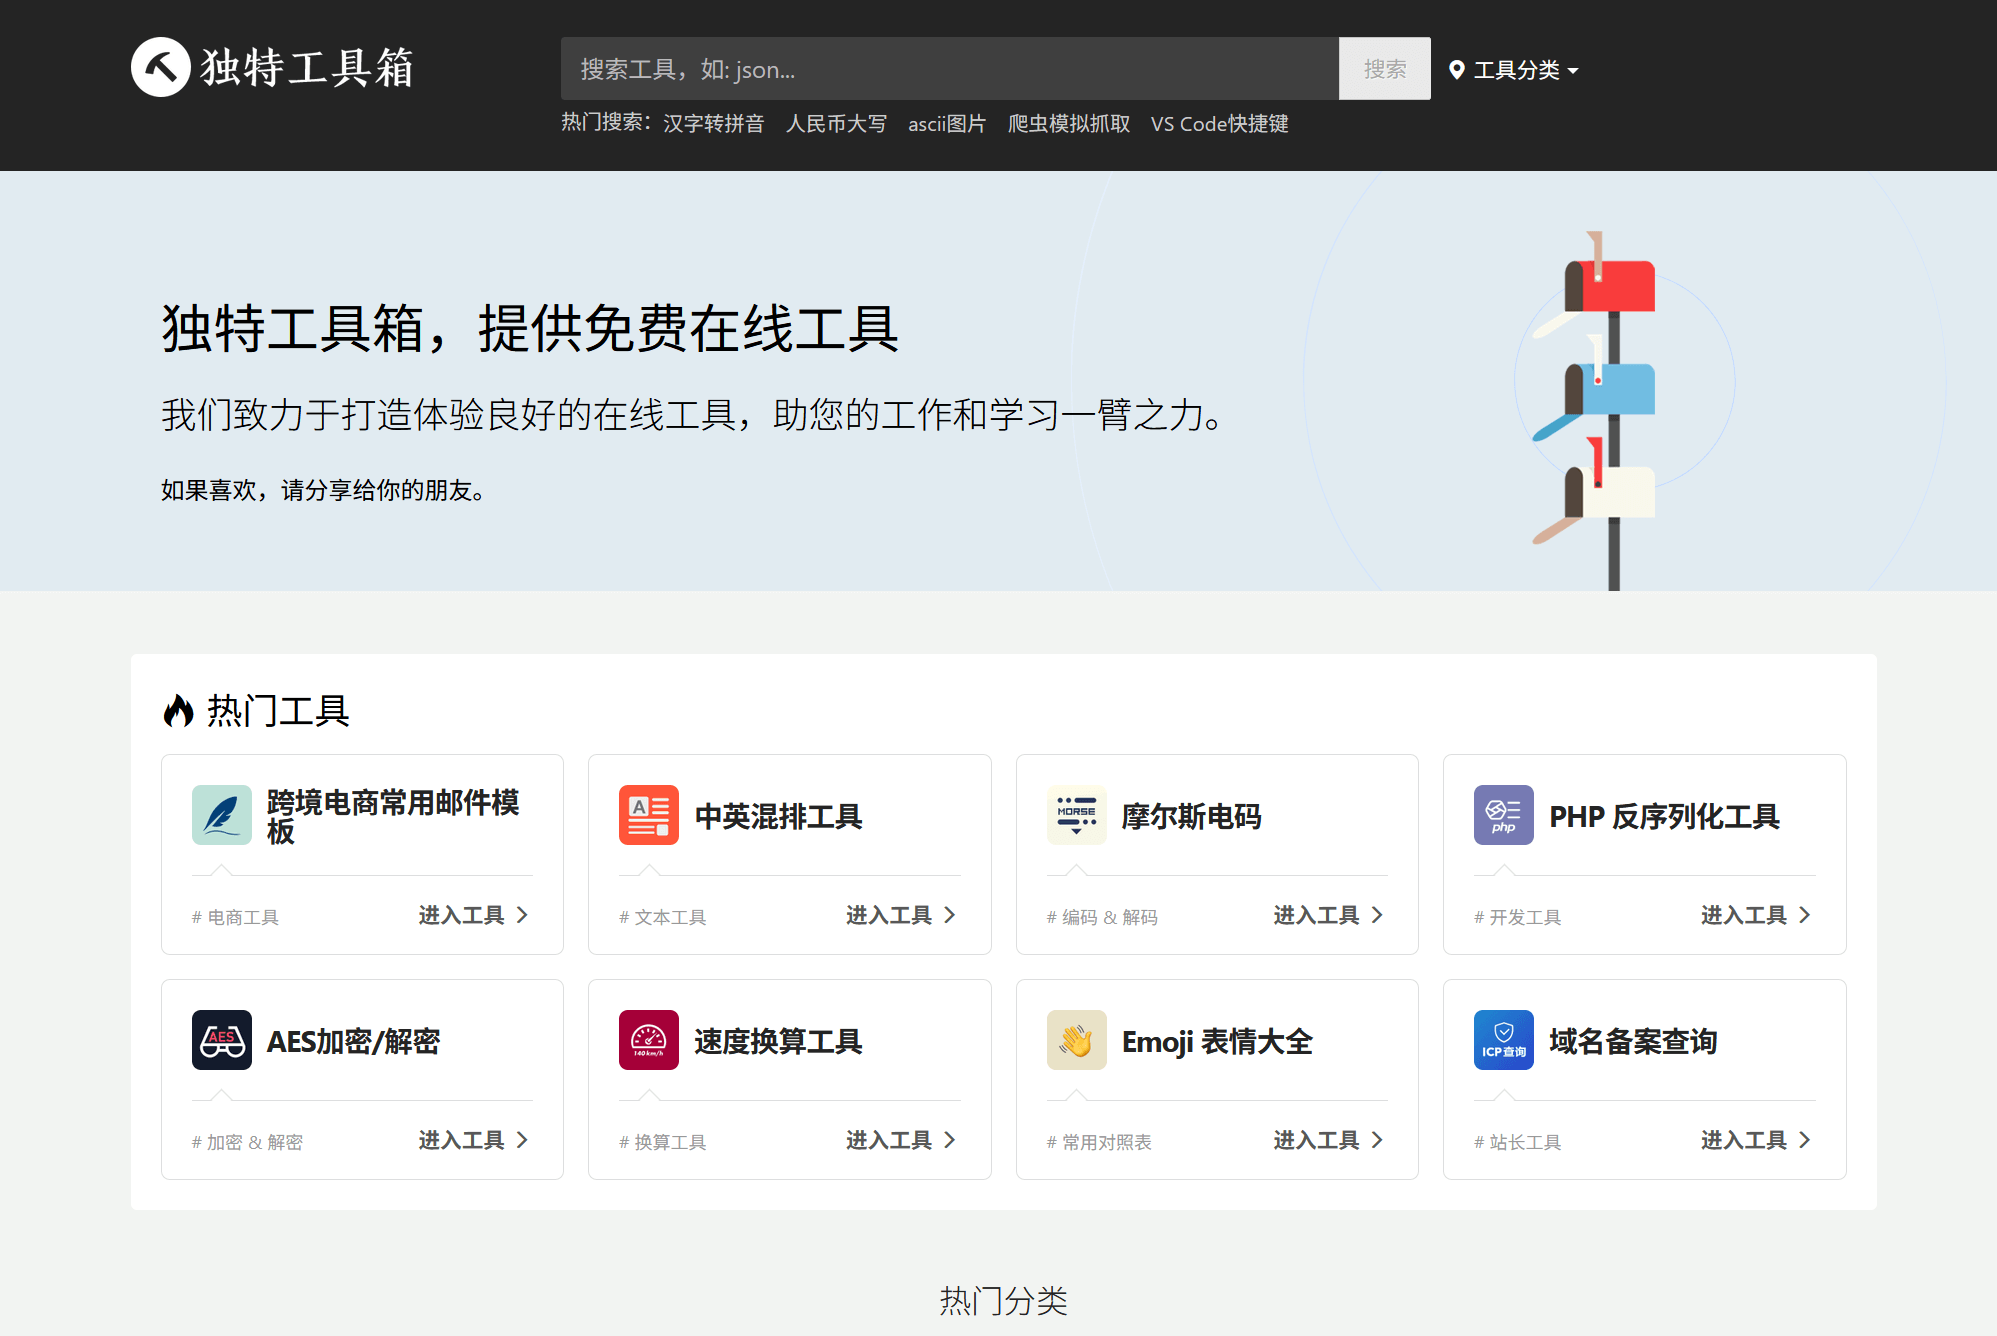
Task: Select the VS Code快捷键 hot search entry
Action: click(1219, 124)
